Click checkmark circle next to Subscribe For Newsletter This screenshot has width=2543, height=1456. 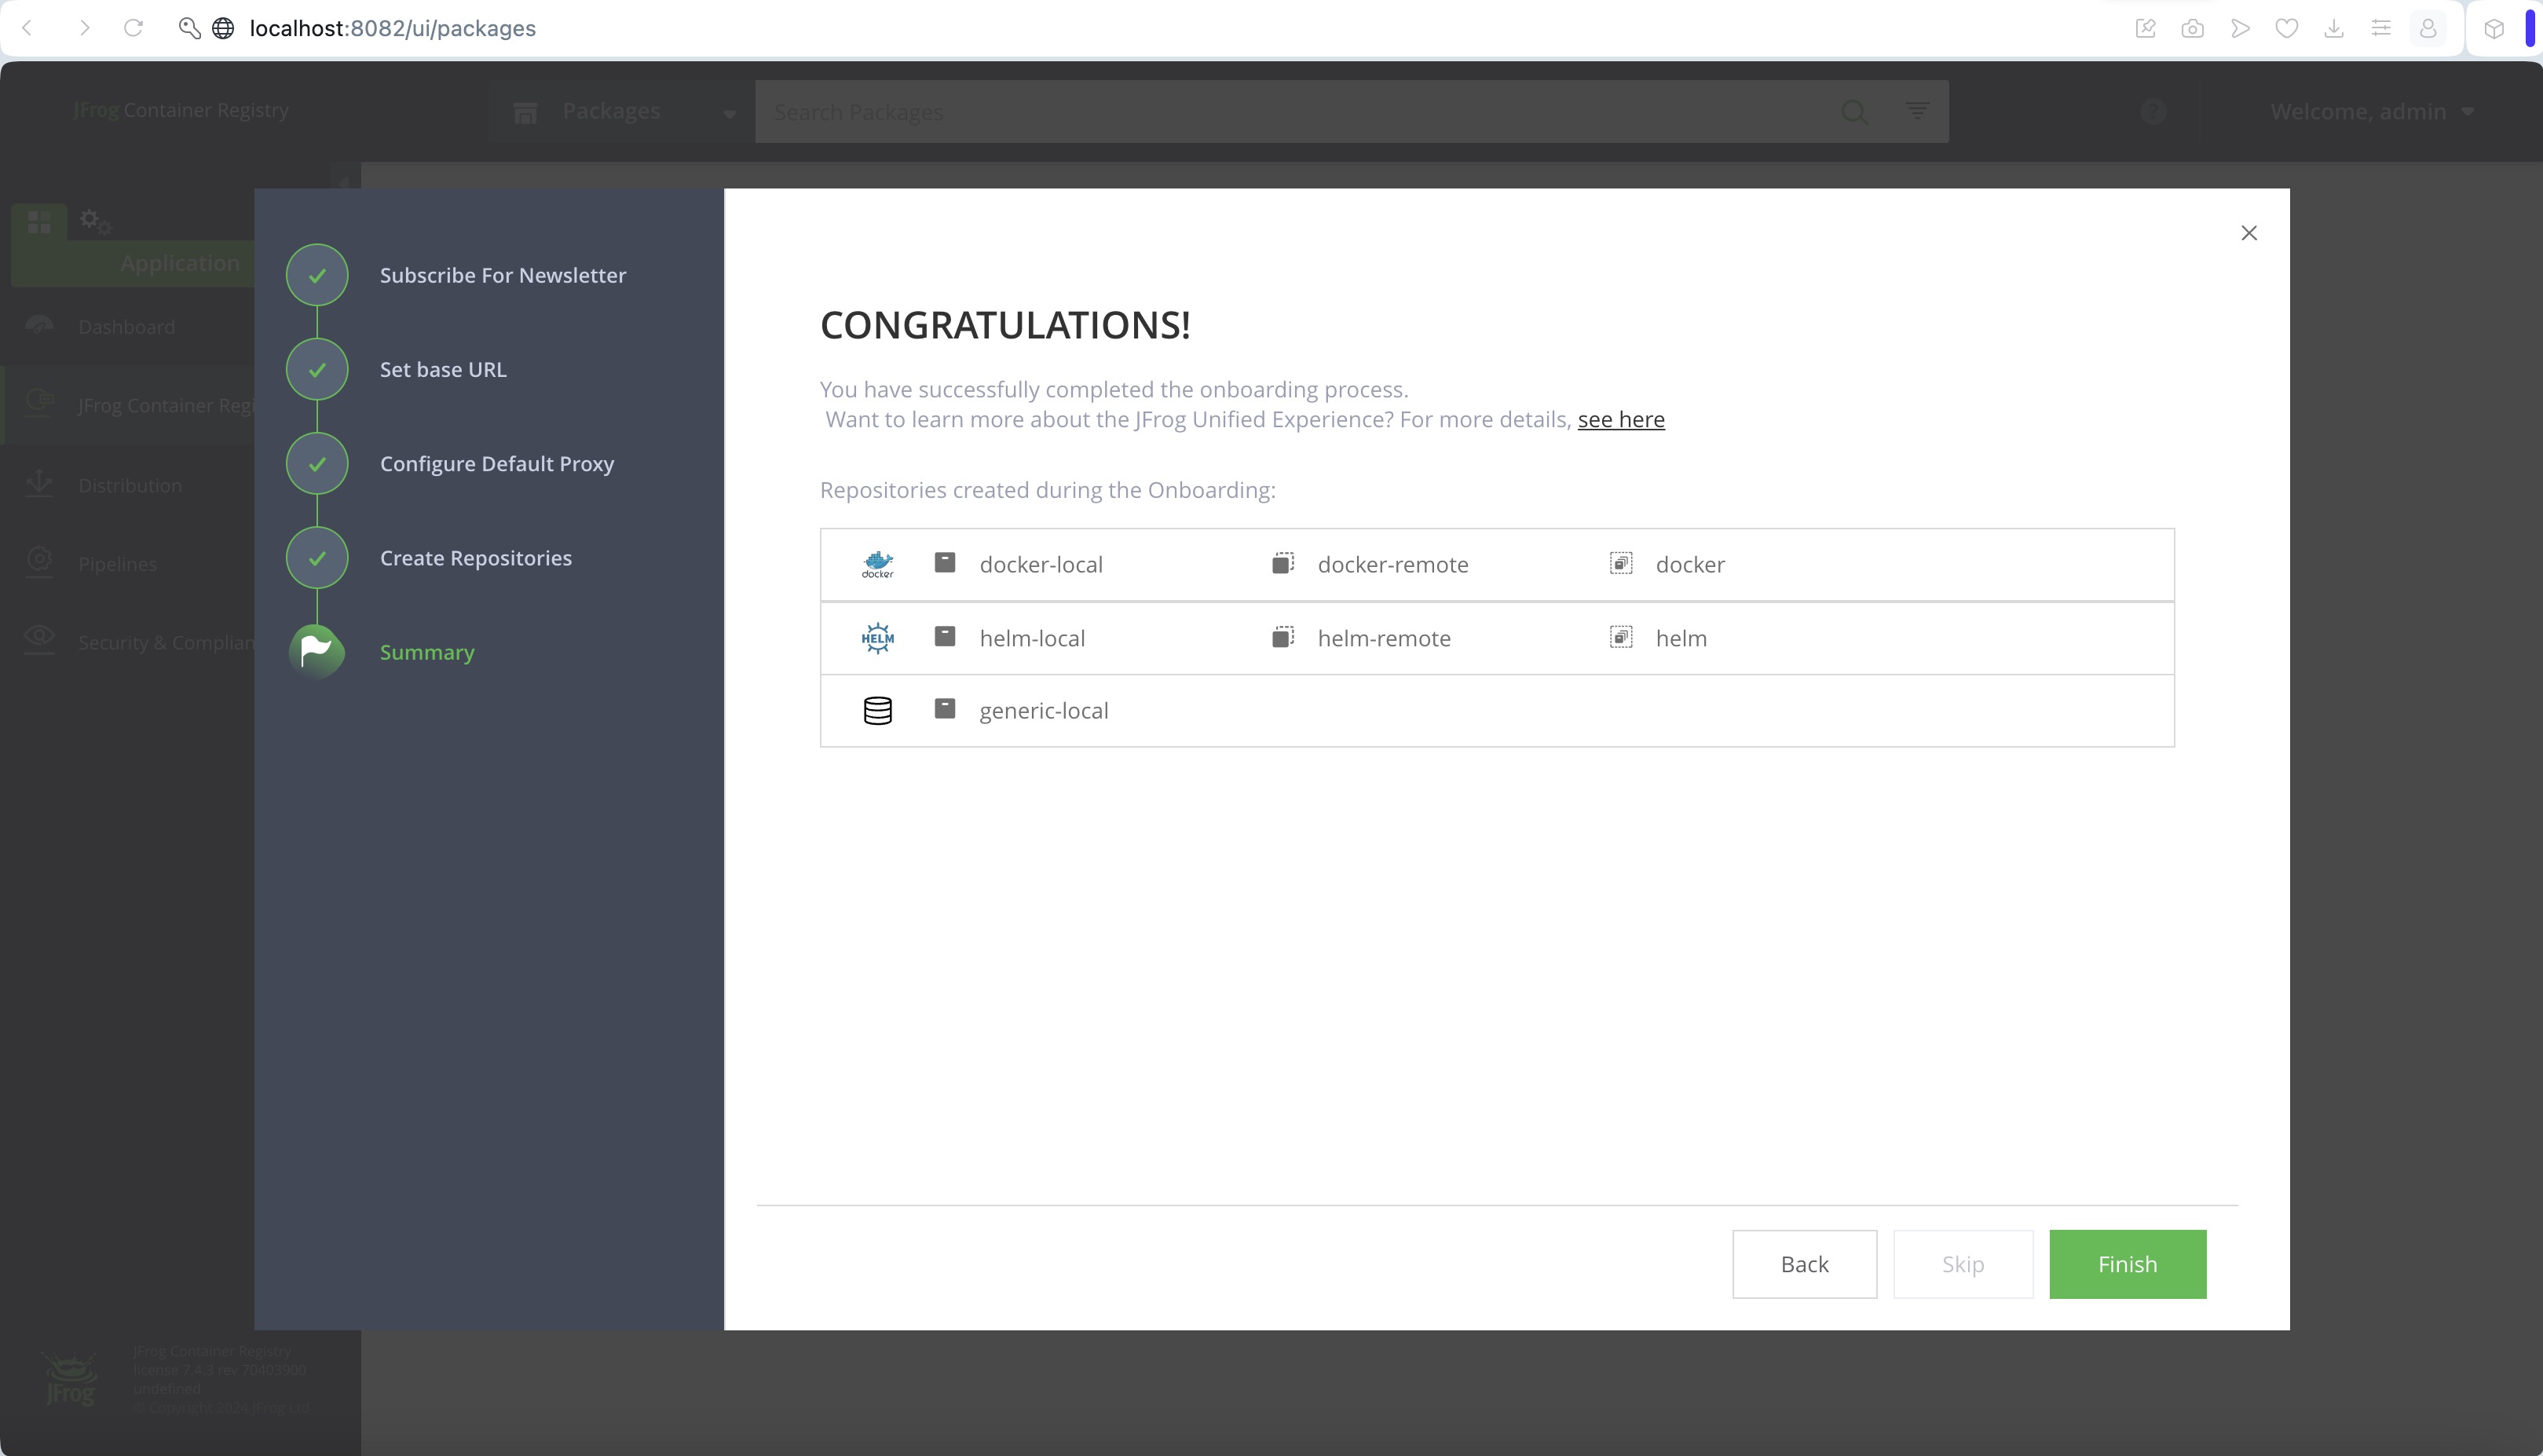tap(317, 275)
